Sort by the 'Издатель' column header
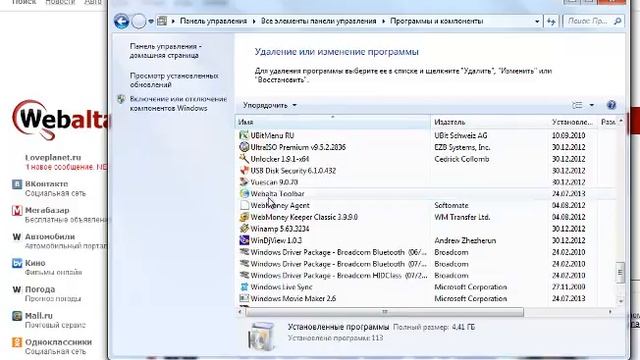 489,122
